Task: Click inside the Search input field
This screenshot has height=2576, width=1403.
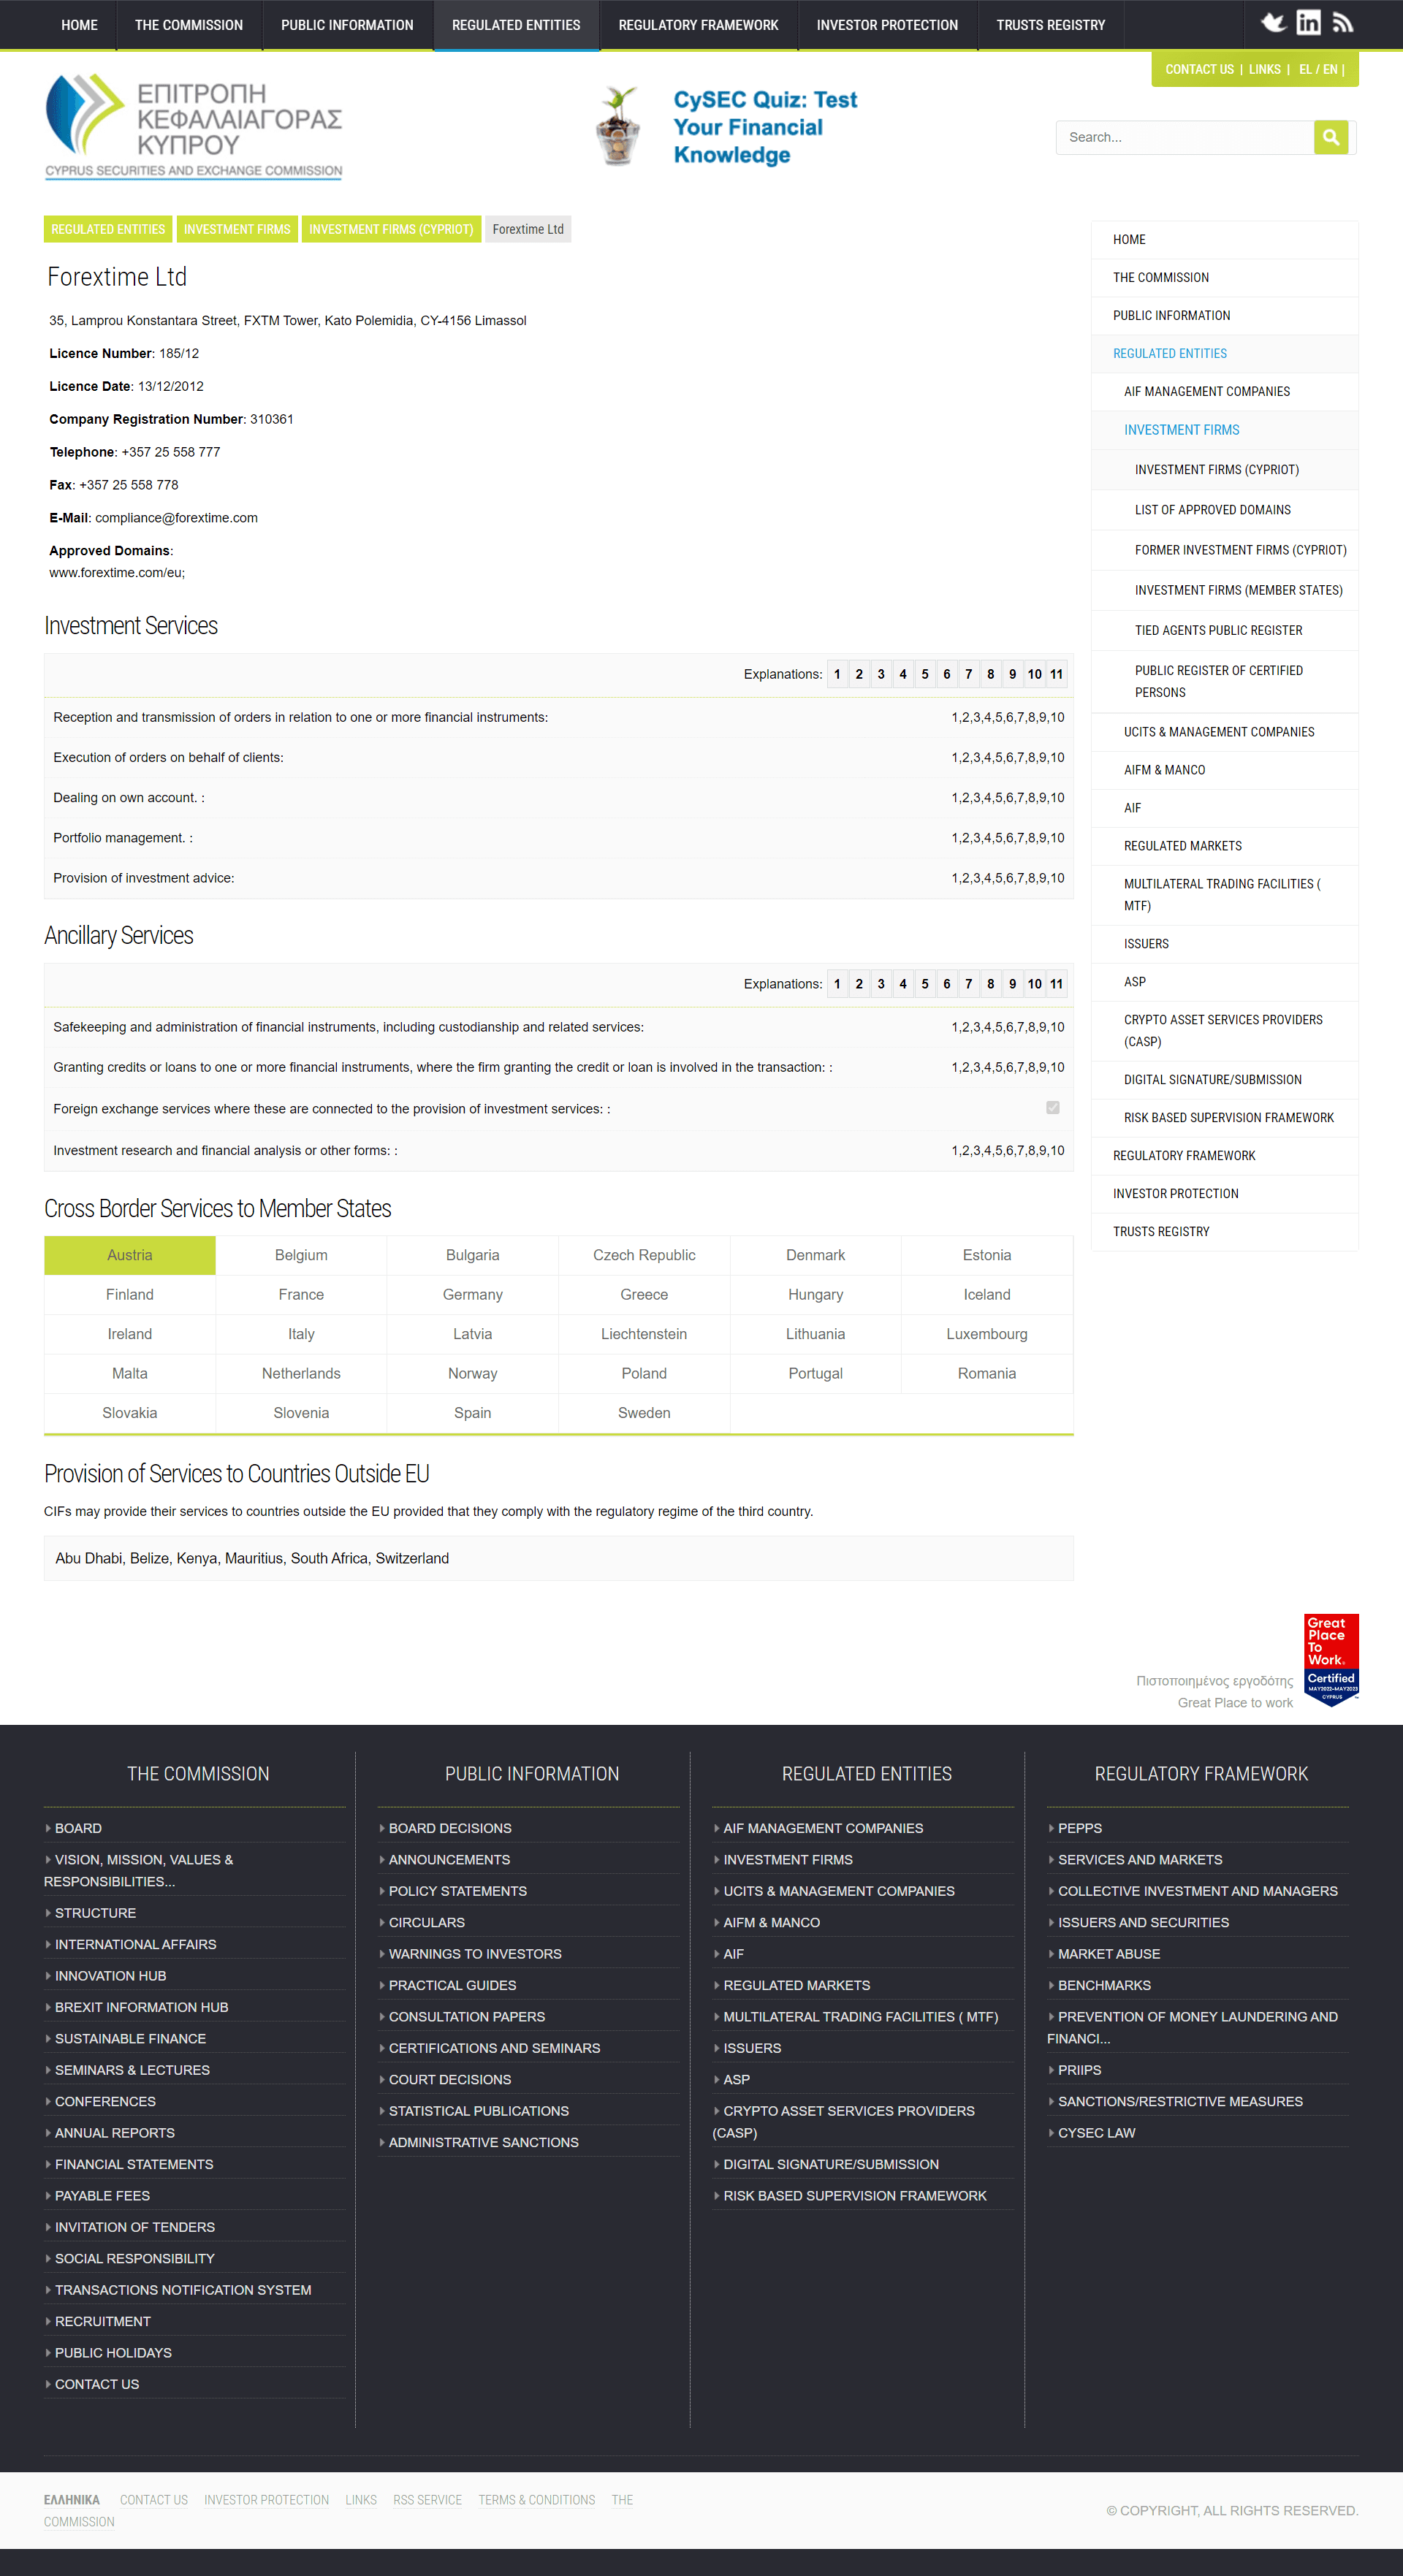Action: pos(1185,137)
